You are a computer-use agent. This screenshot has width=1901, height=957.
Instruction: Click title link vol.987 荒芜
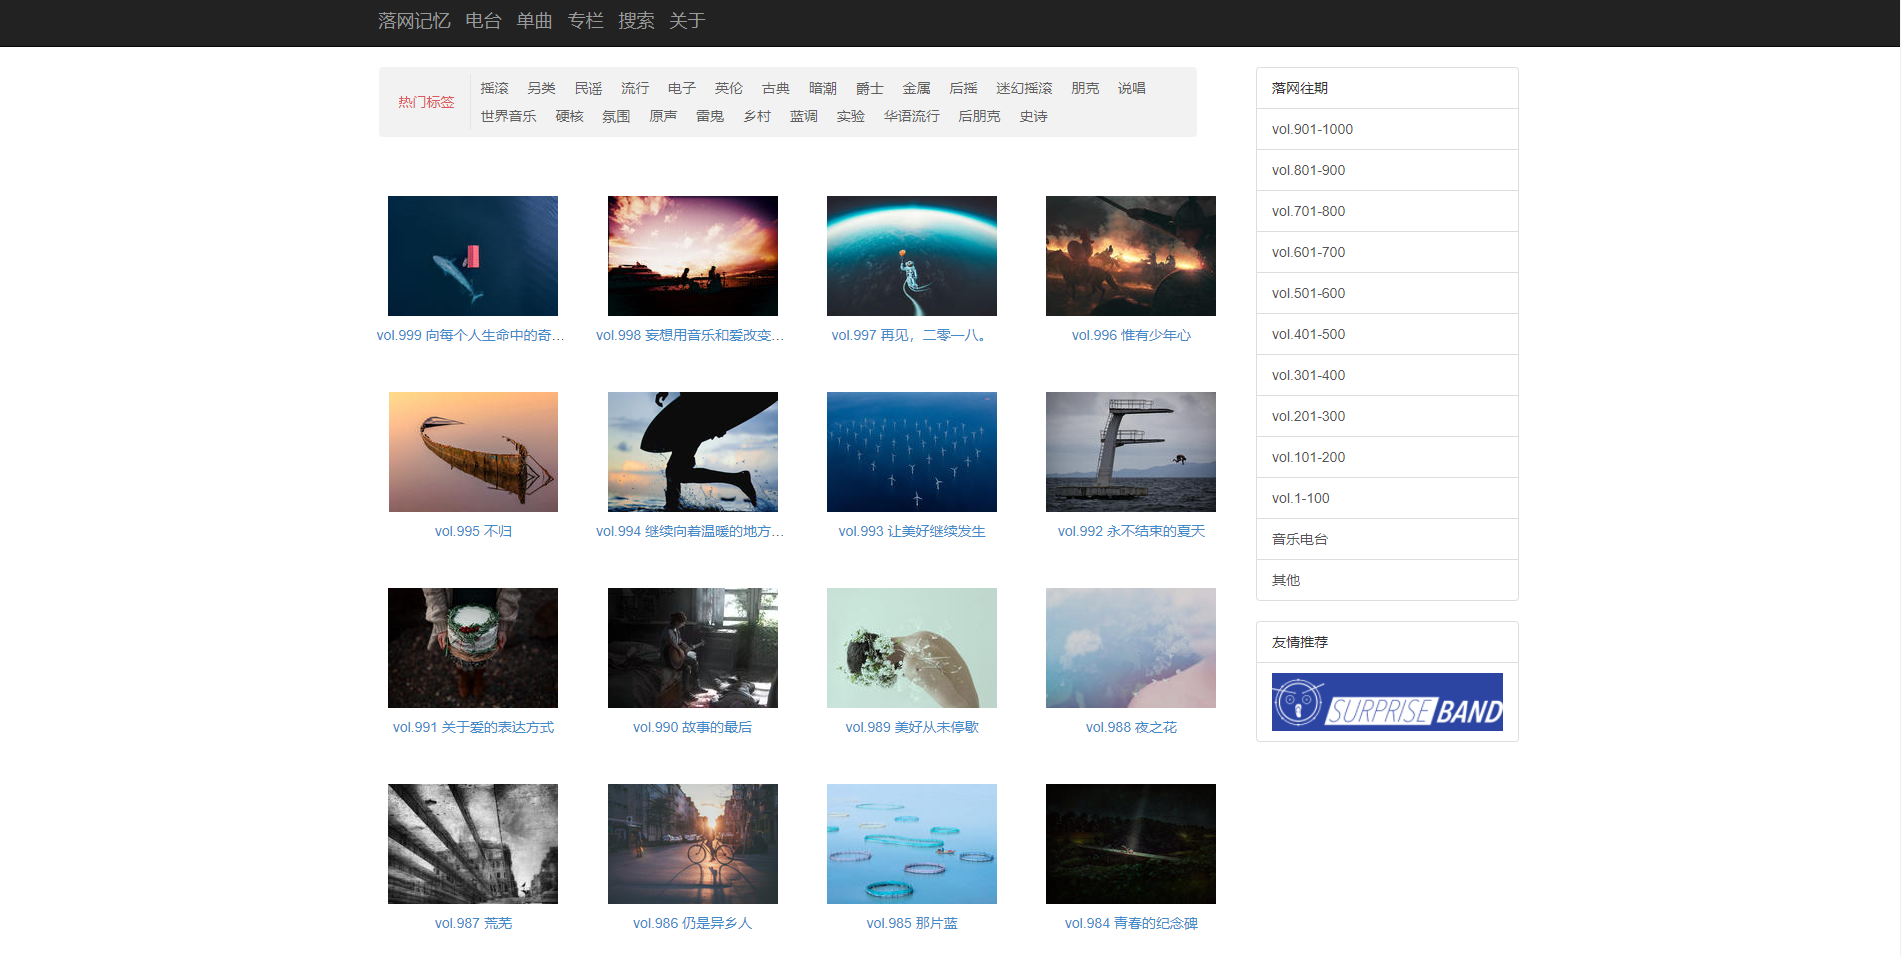pyautogui.click(x=473, y=923)
